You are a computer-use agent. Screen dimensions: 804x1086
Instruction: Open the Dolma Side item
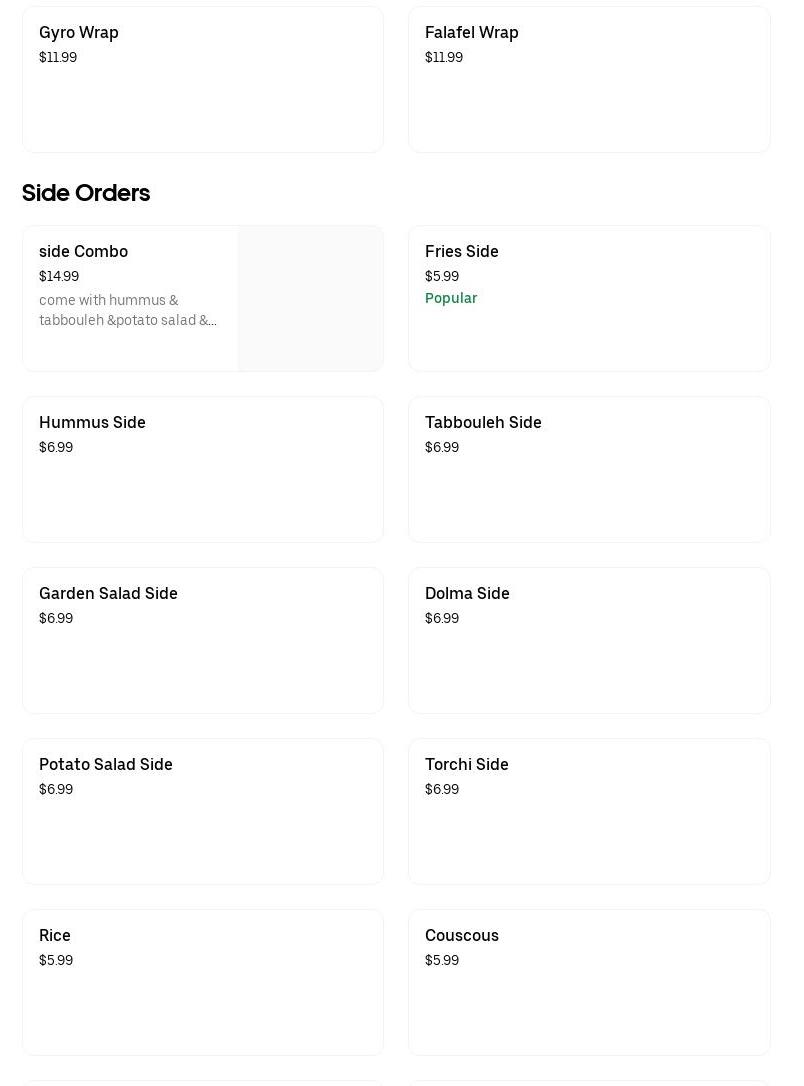click(x=588, y=640)
